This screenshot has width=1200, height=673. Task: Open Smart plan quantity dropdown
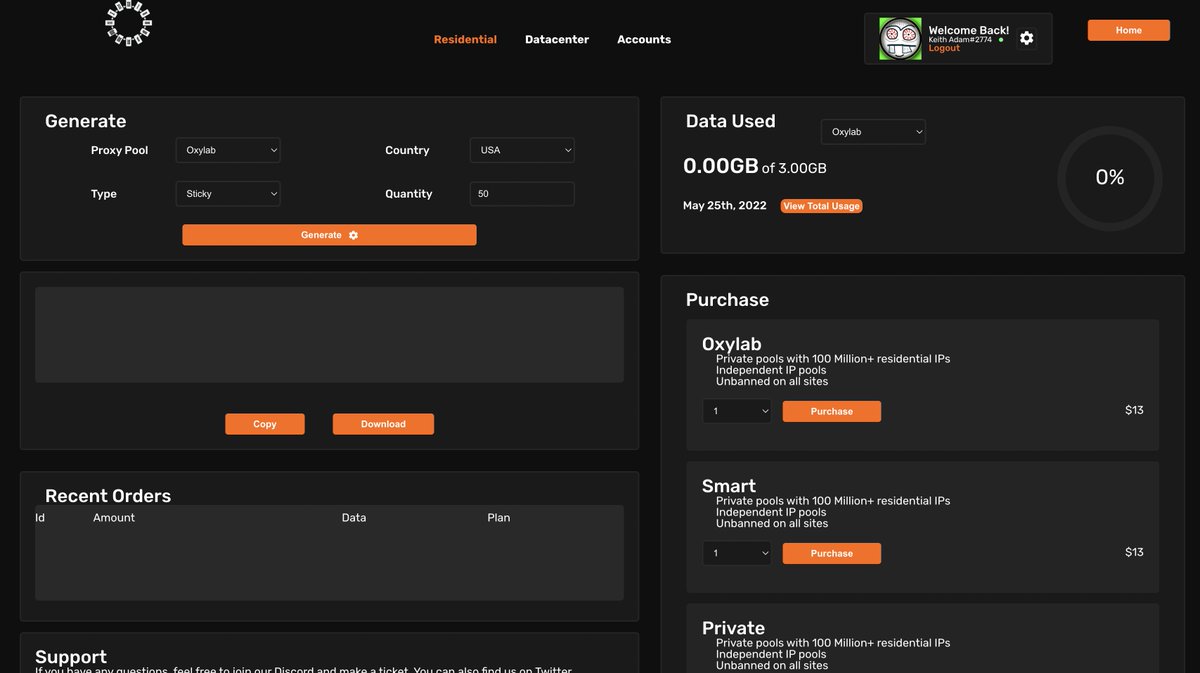(x=737, y=553)
